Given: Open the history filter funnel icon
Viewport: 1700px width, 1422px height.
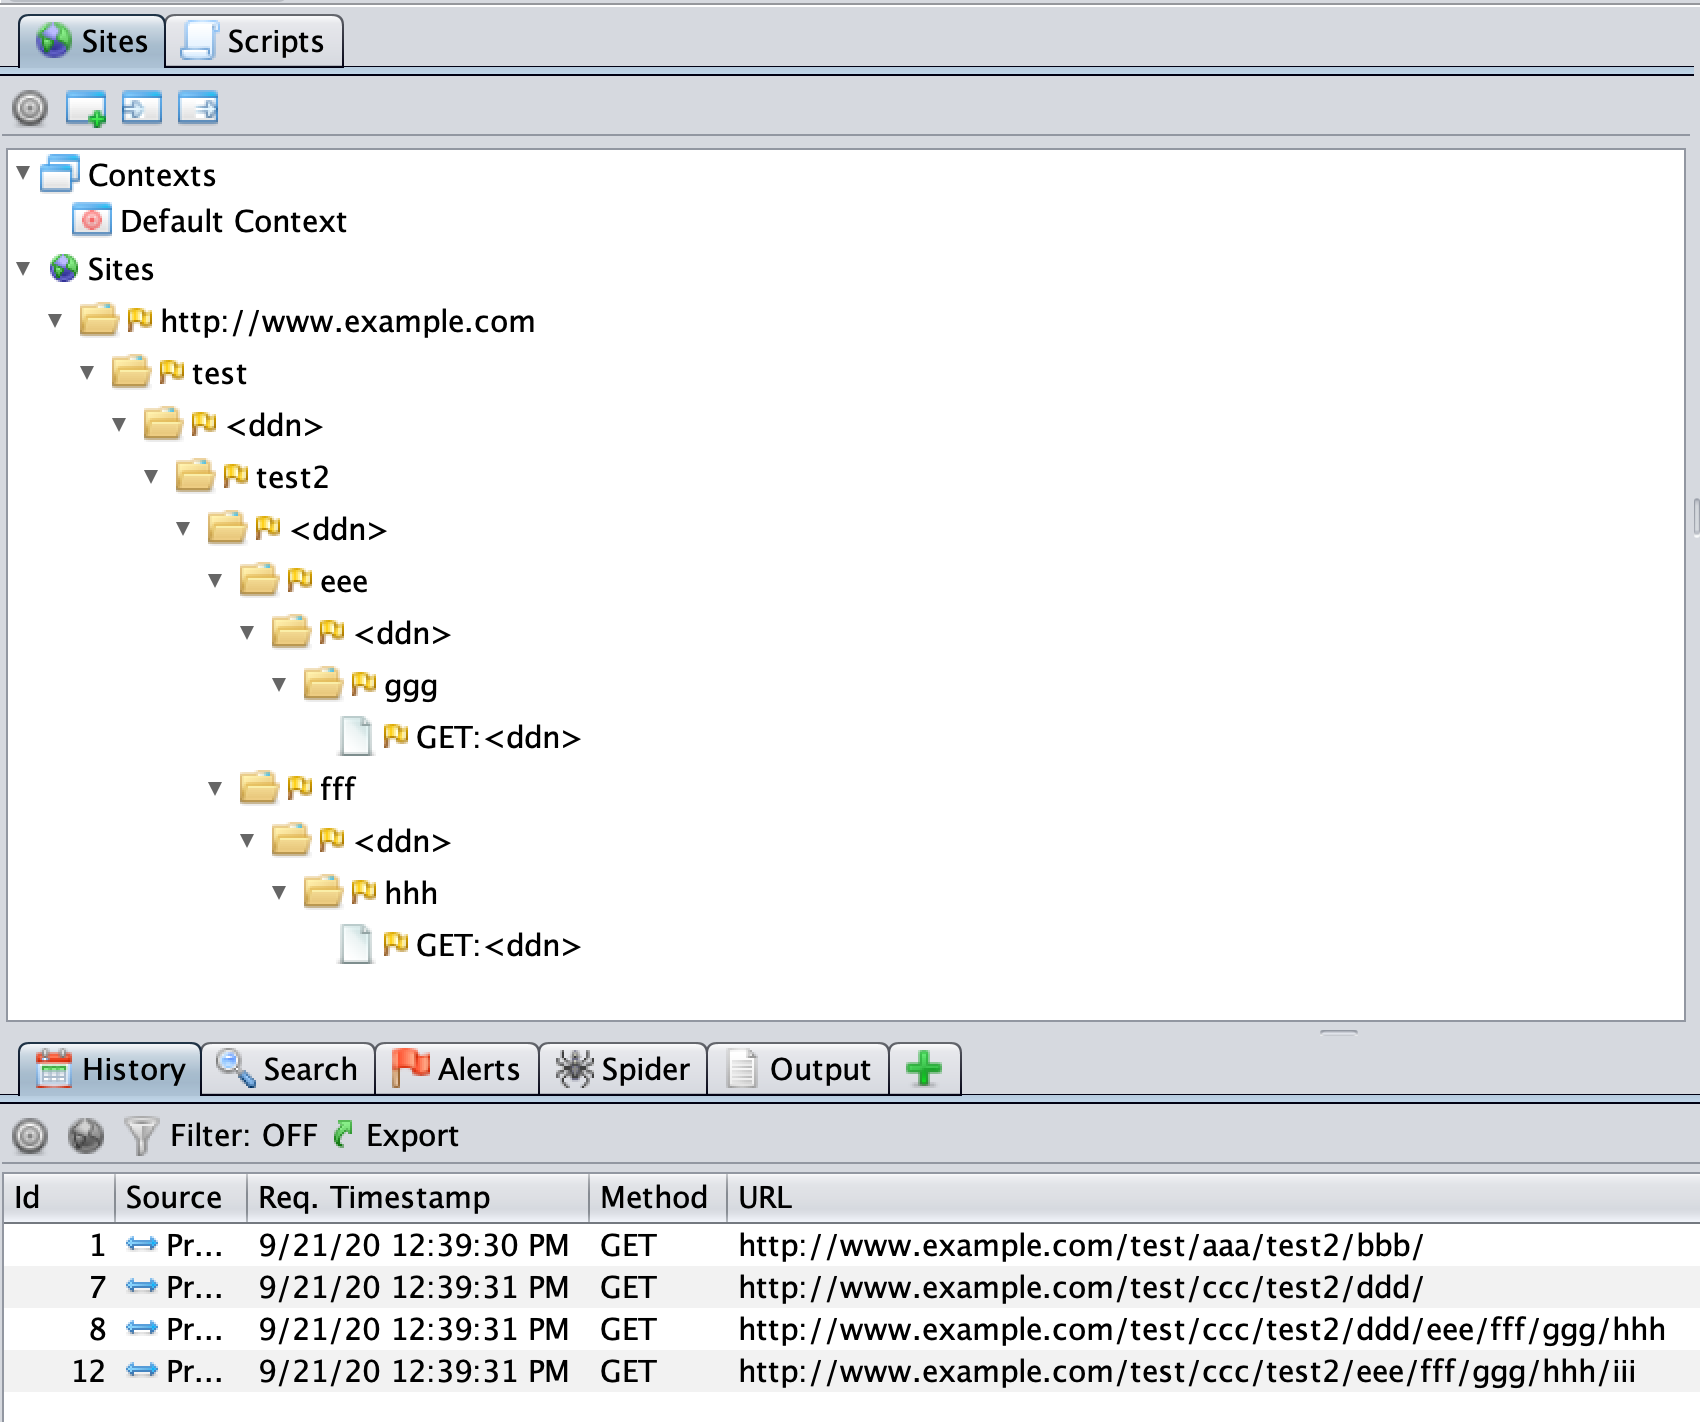Looking at the screenshot, I should pos(141,1136).
